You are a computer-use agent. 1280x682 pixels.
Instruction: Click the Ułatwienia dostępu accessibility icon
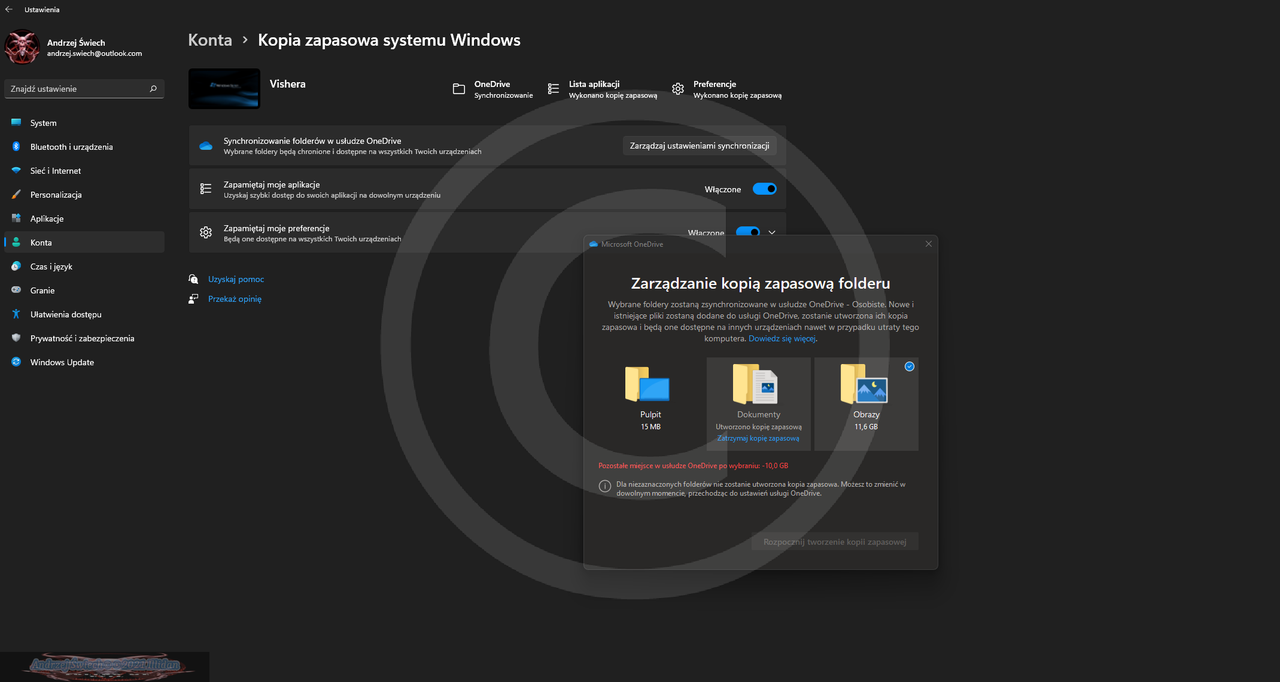pos(16,315)
